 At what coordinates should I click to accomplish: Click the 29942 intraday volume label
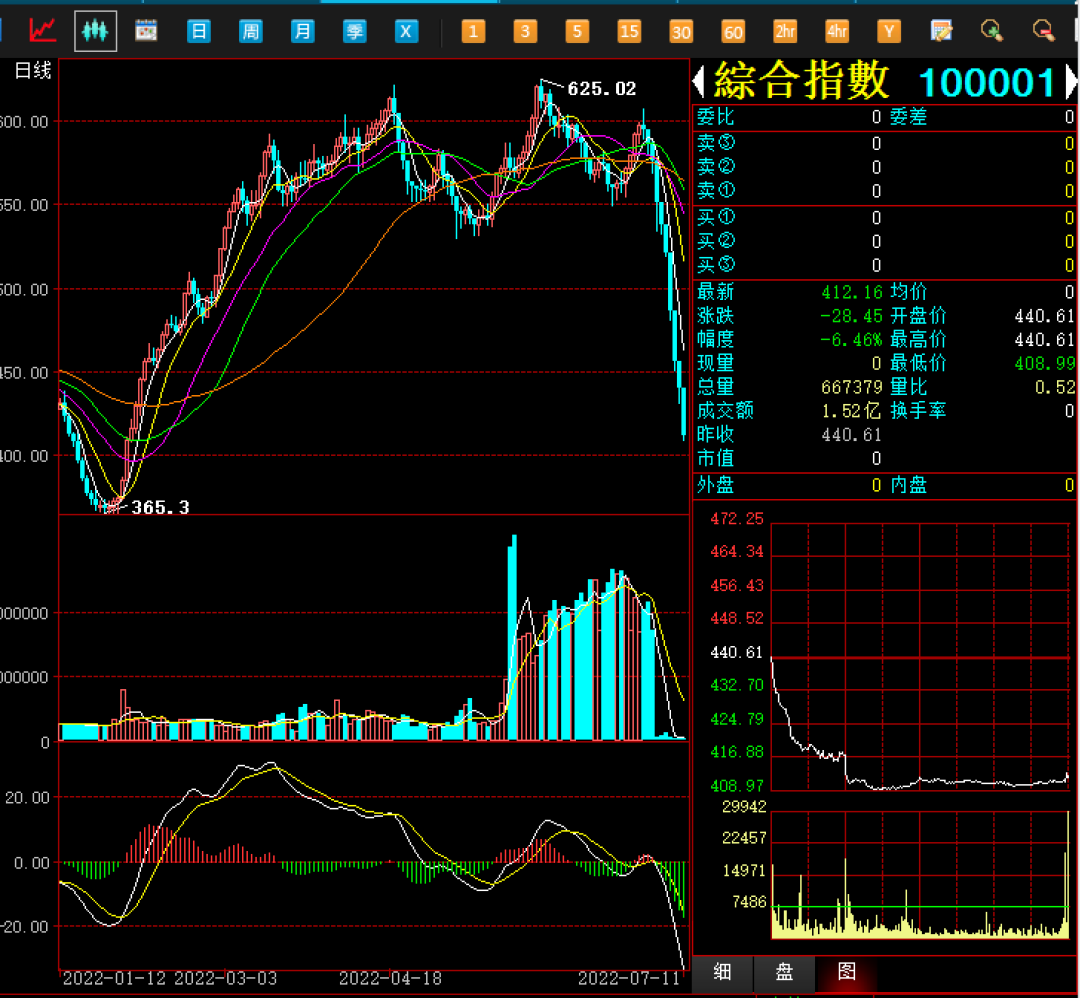[744, 807]
